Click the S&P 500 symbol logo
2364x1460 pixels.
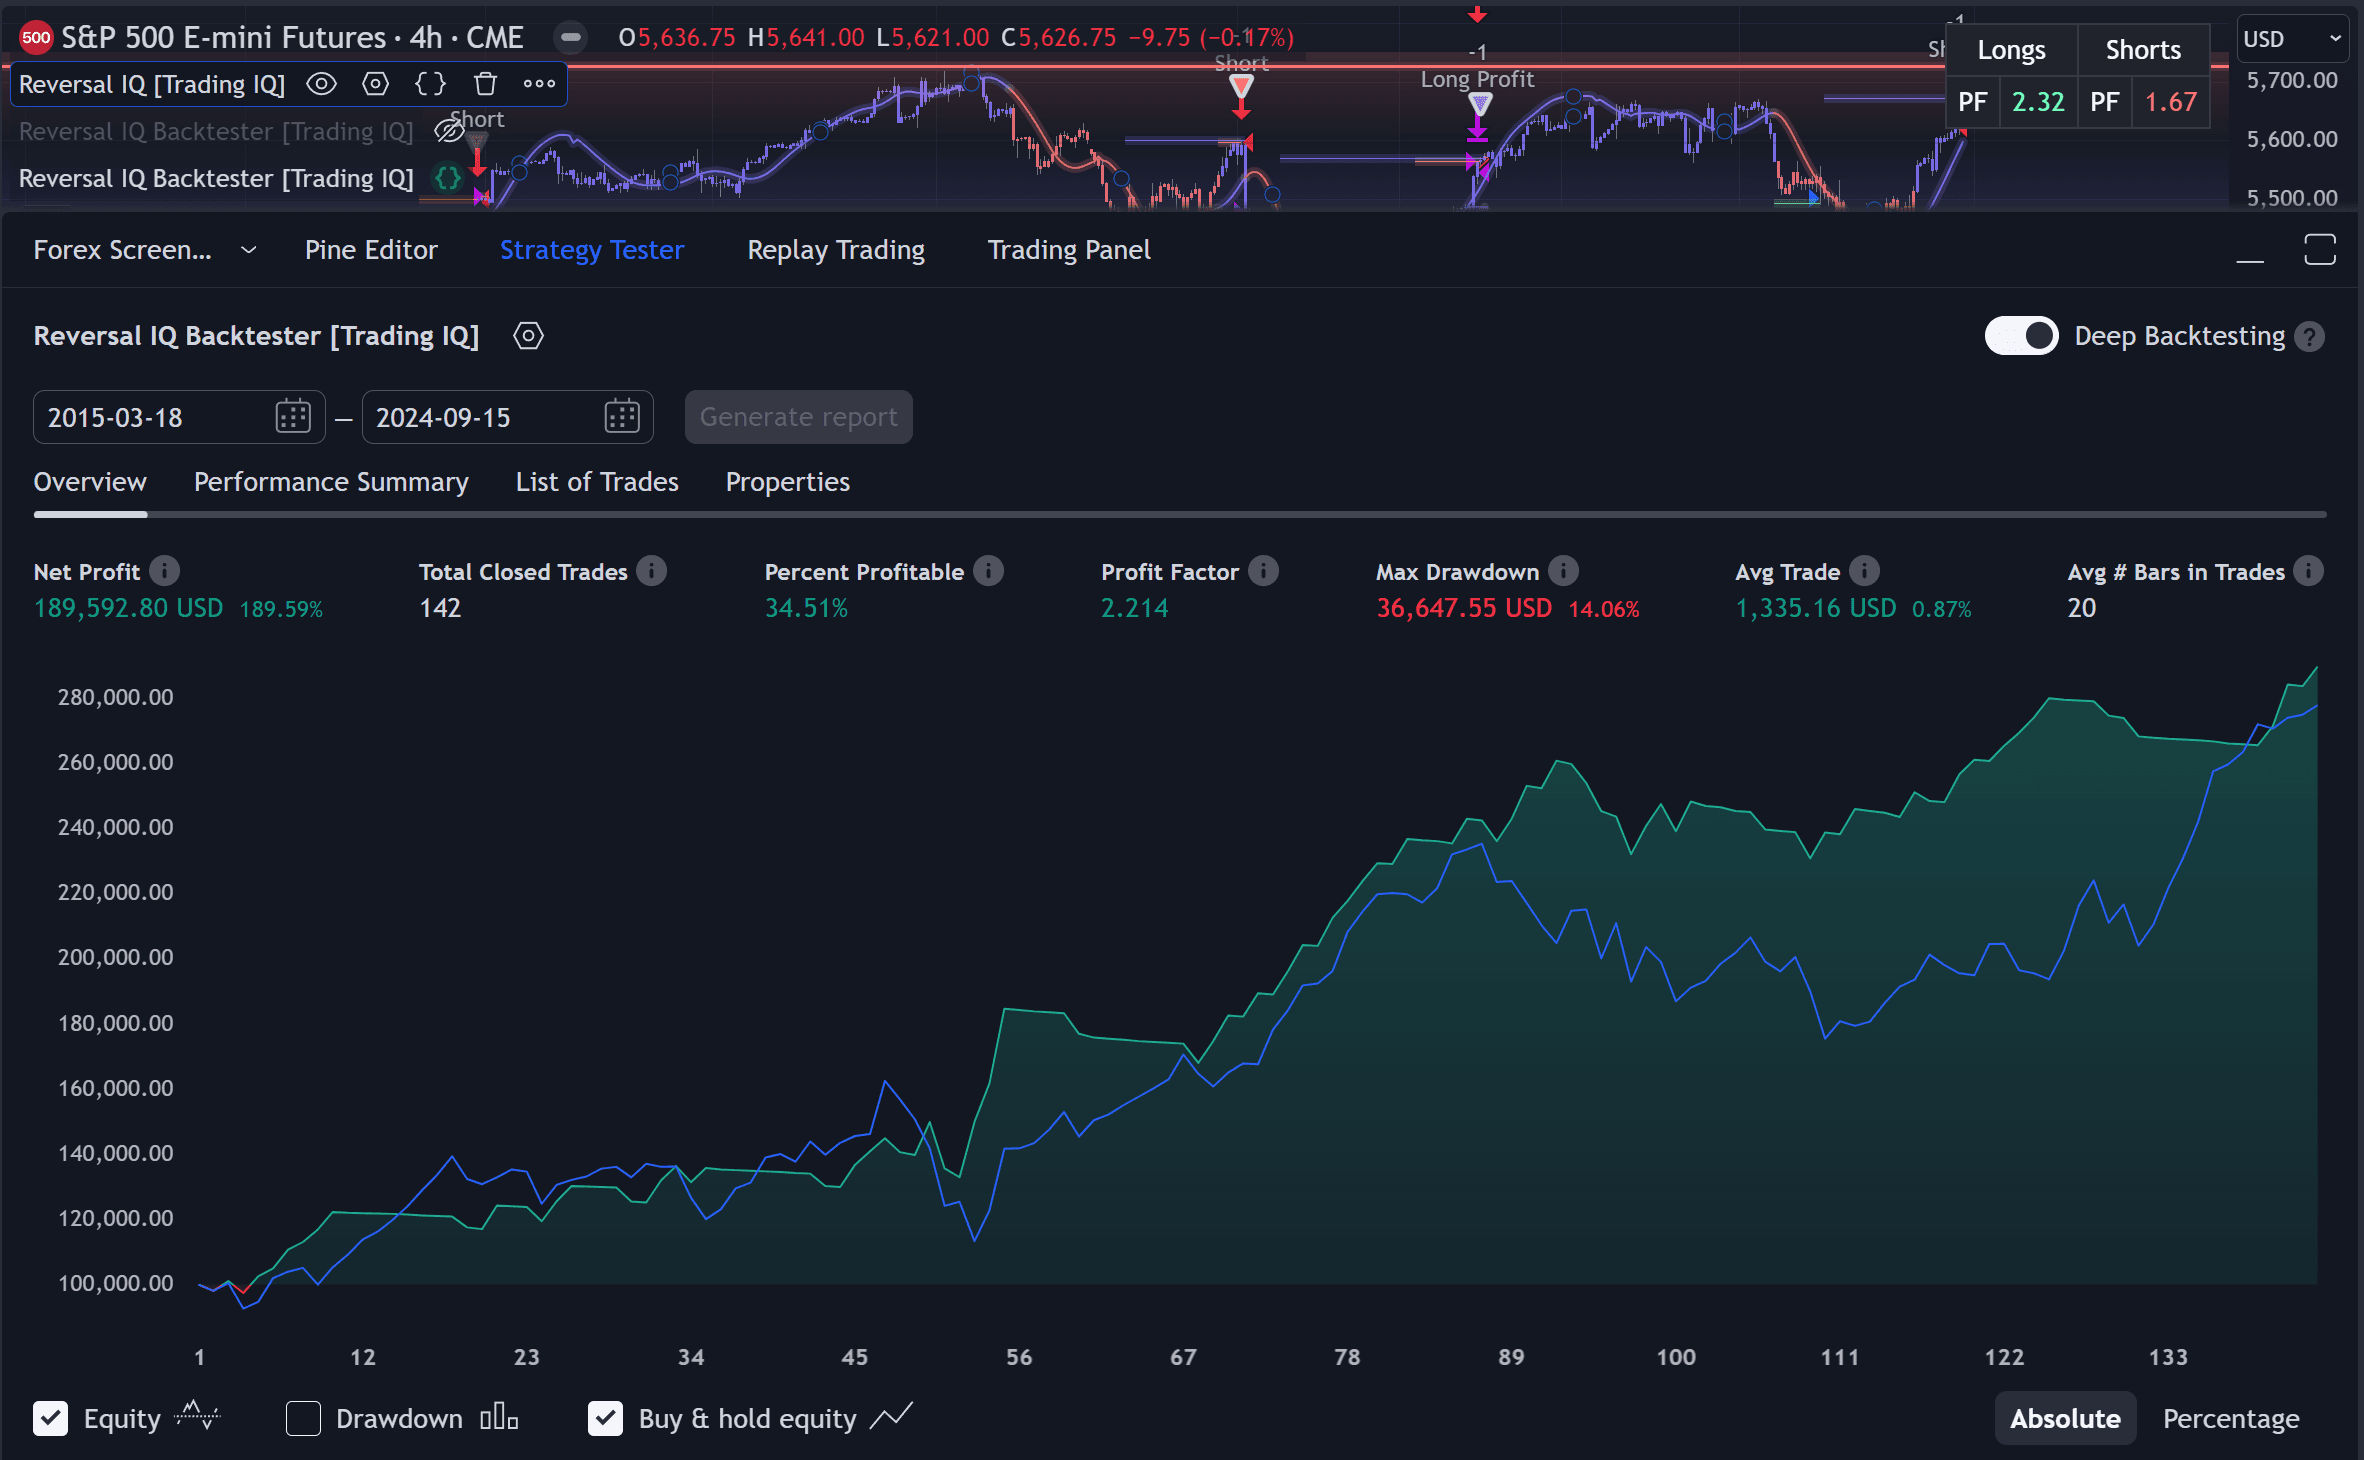(36, 38)
